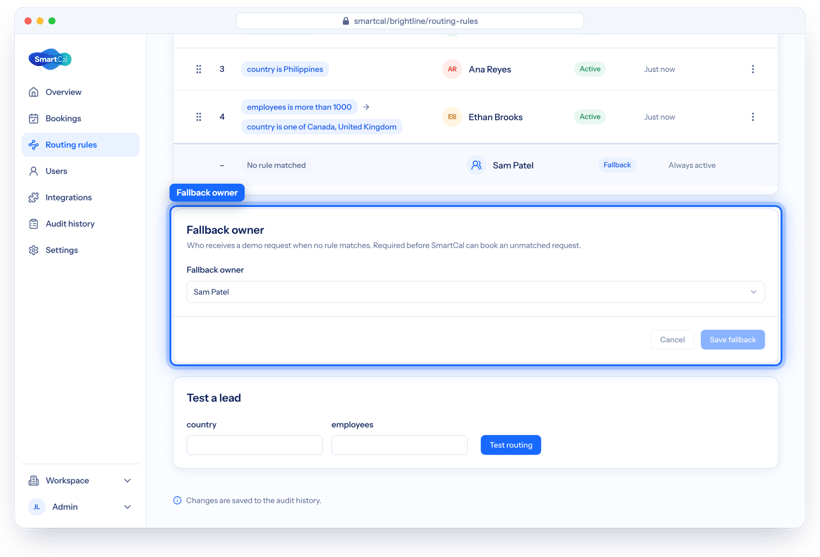Viewport: 820px width, 557px height.
Task: Click the name Sam Patel in fallback row
Action: click(x=513, y=165)
